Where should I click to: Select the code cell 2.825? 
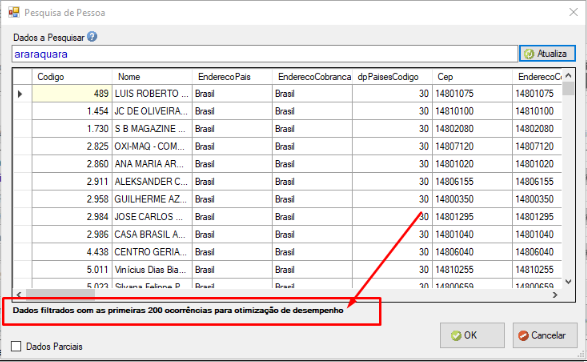pos(72,146)
